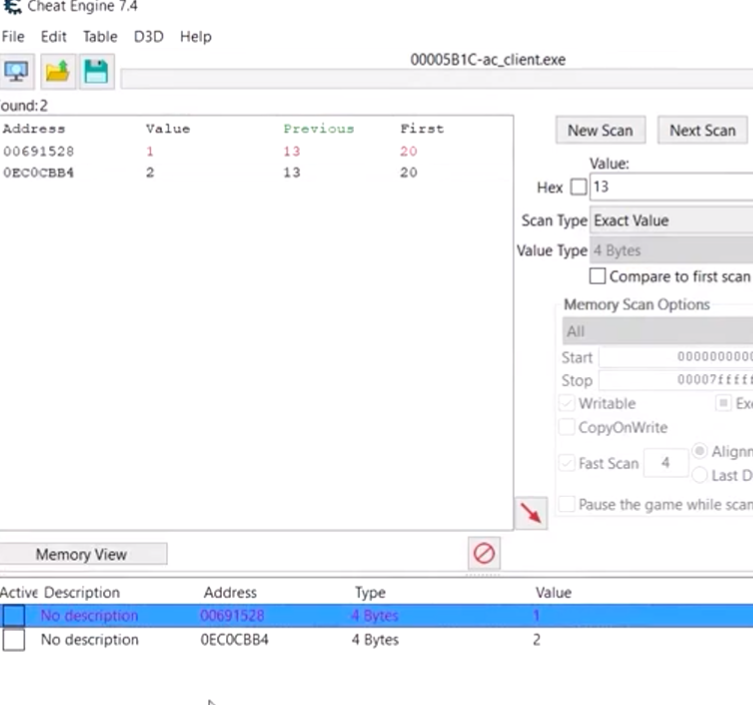Enable Compare to first scan checkbox
Screen dimensions: 753x705
598,276
